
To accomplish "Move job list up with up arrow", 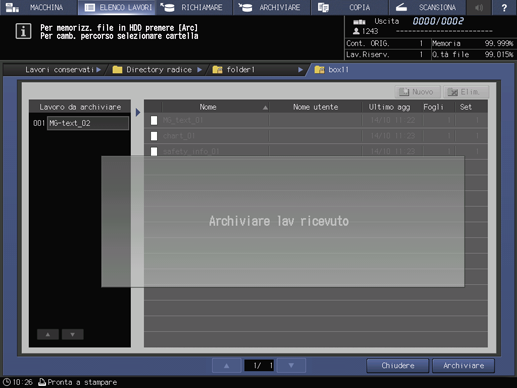I will pyautogui.click(x=48, y=334).
